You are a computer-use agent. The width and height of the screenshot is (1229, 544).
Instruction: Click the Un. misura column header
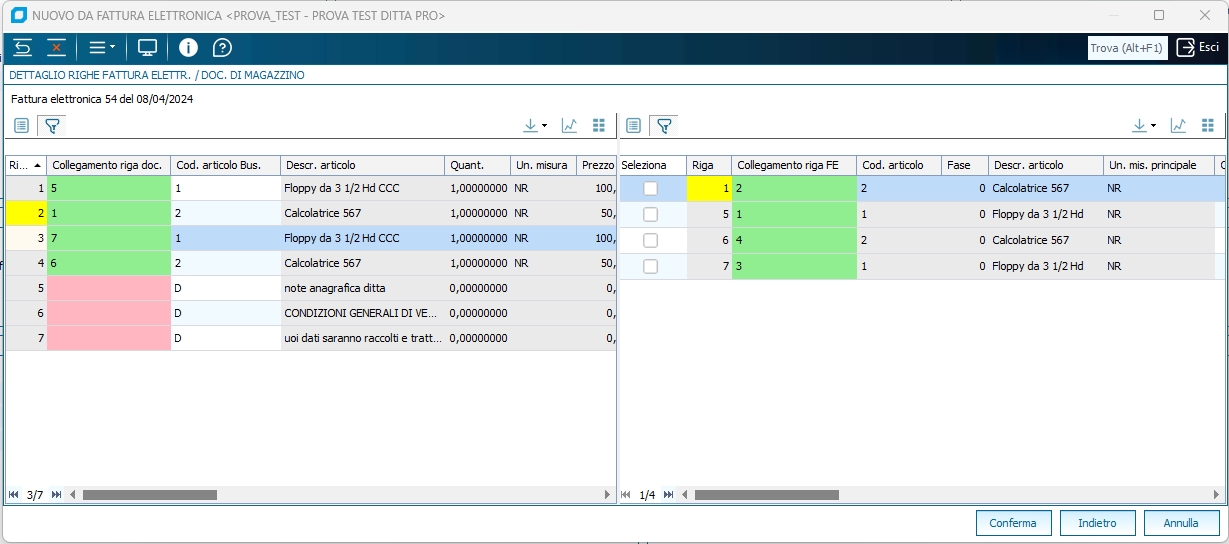[543, 165]
